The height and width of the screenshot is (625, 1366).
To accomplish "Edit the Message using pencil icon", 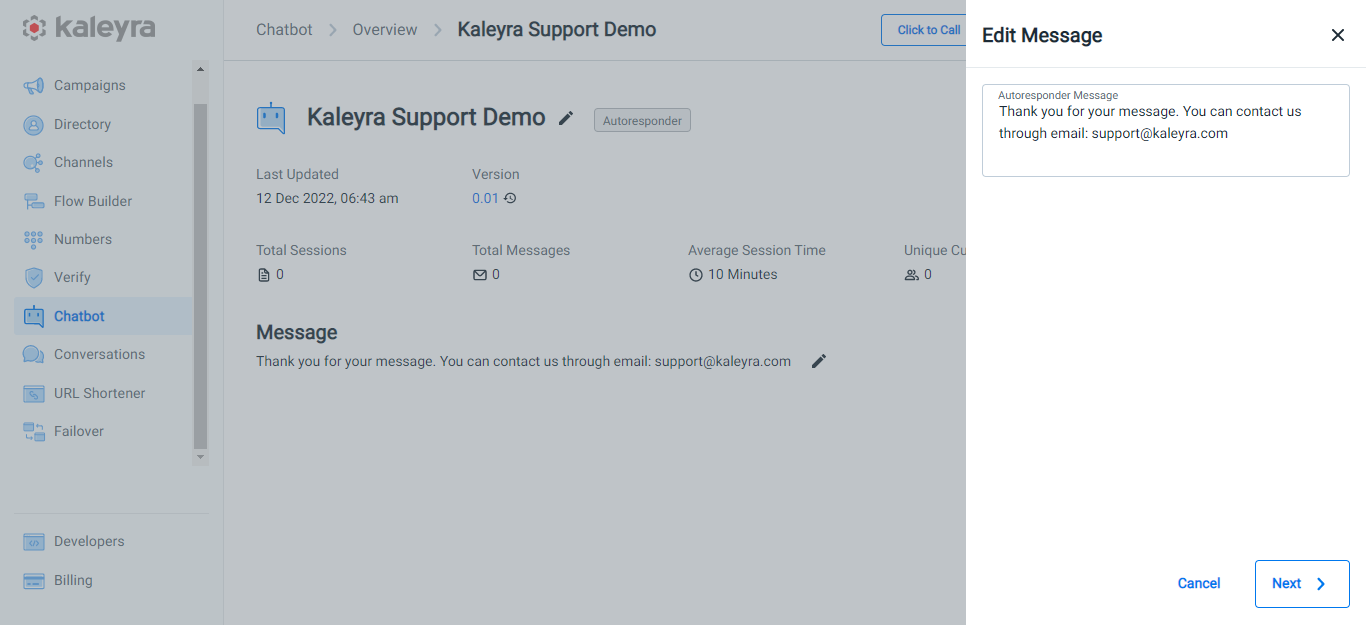I will [819, 361].
